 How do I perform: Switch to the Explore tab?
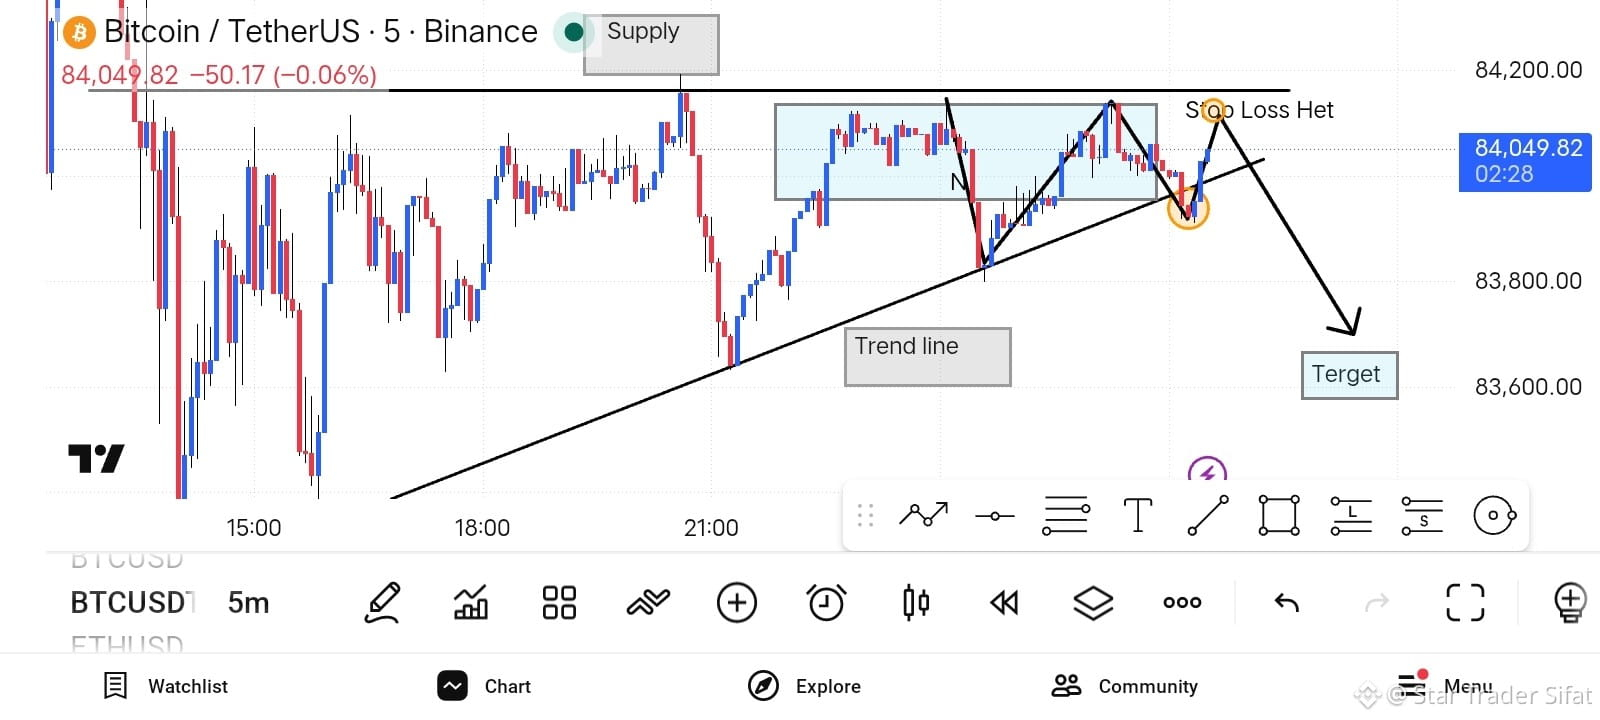(x=804, y=686)
